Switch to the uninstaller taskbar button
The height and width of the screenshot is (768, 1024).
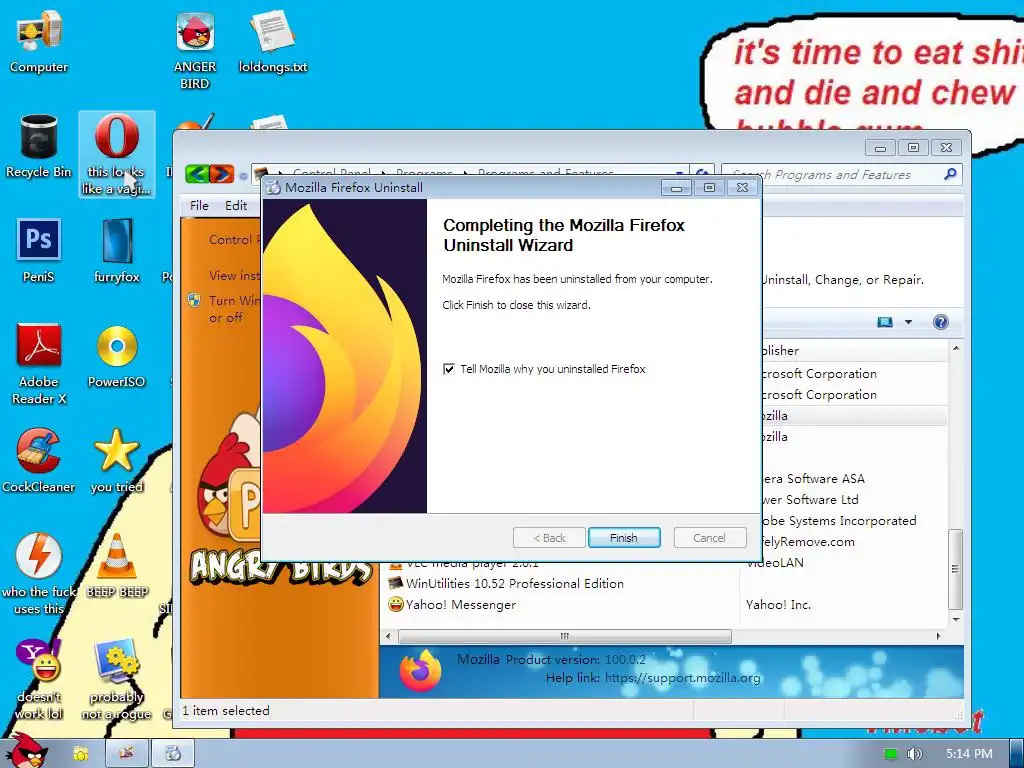pyautogui.click(x=173, y=754)
